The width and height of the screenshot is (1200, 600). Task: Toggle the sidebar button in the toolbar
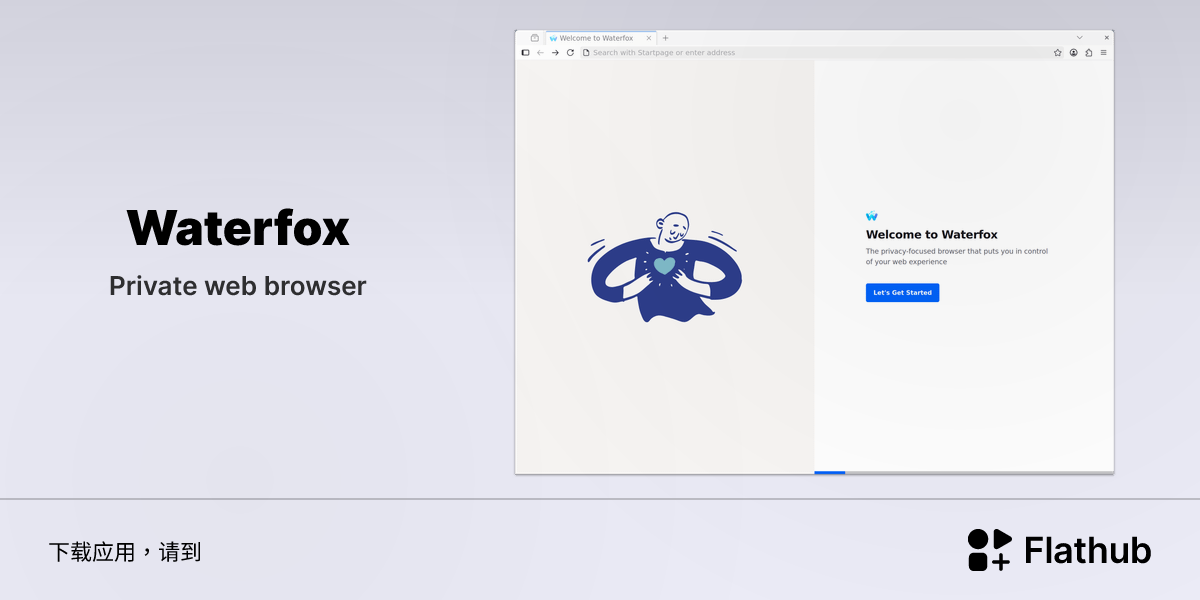click(x=525, y=52)
